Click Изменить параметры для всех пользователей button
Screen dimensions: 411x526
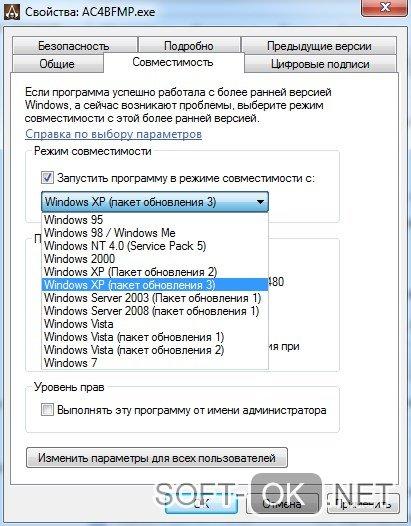coord(157,458)
